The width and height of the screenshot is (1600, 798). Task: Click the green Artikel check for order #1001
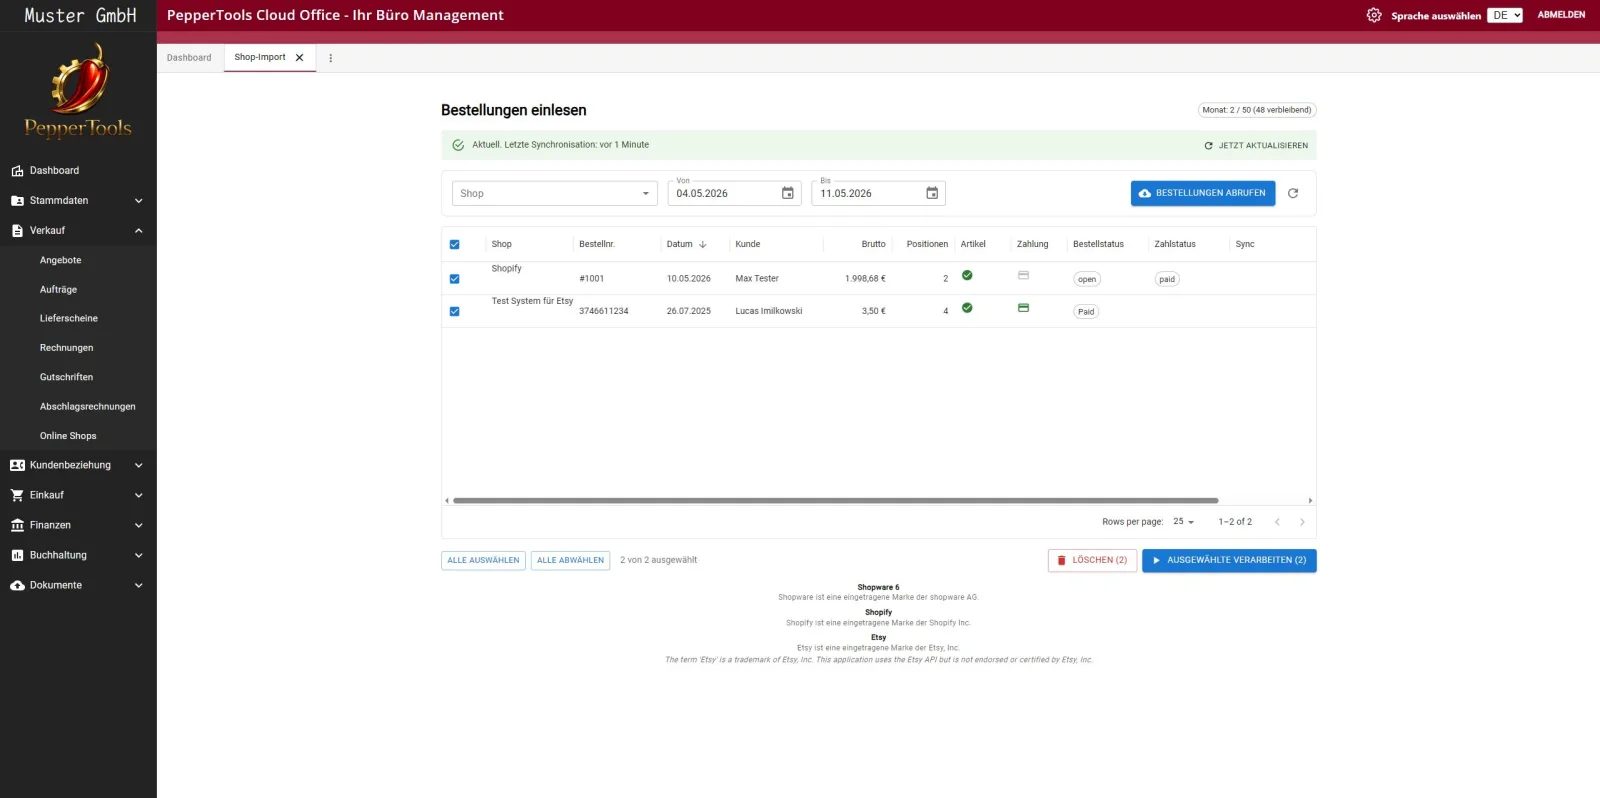(967, 275)
